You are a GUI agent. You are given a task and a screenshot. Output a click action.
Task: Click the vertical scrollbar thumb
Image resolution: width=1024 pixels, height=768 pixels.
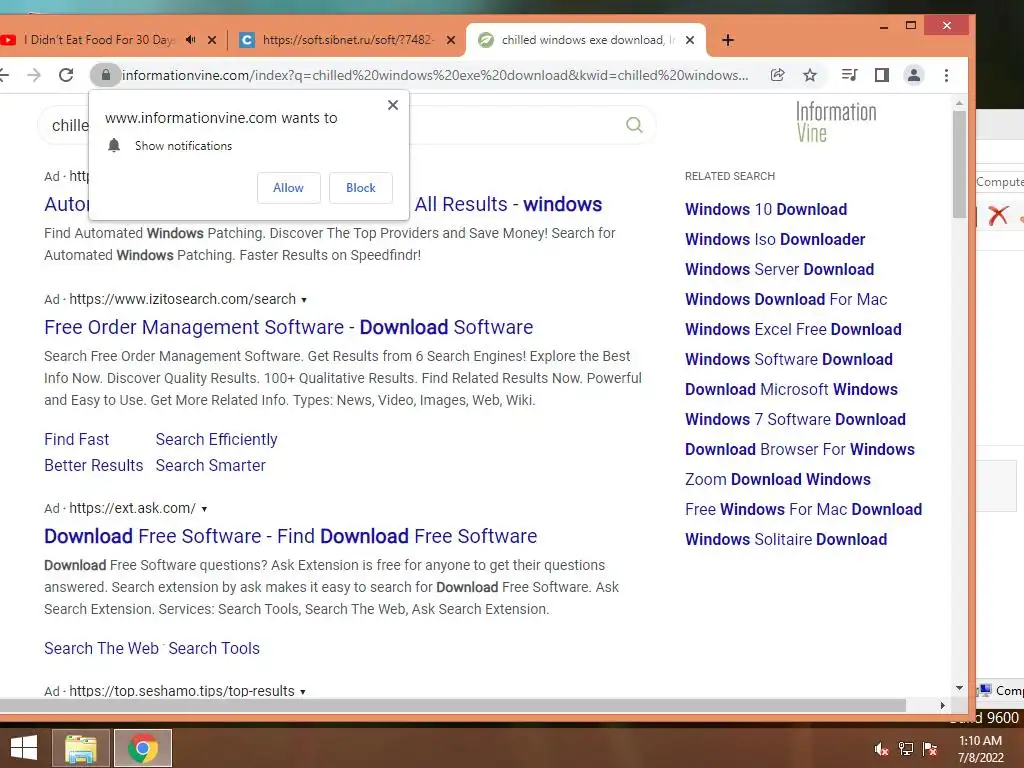point(959,163)
